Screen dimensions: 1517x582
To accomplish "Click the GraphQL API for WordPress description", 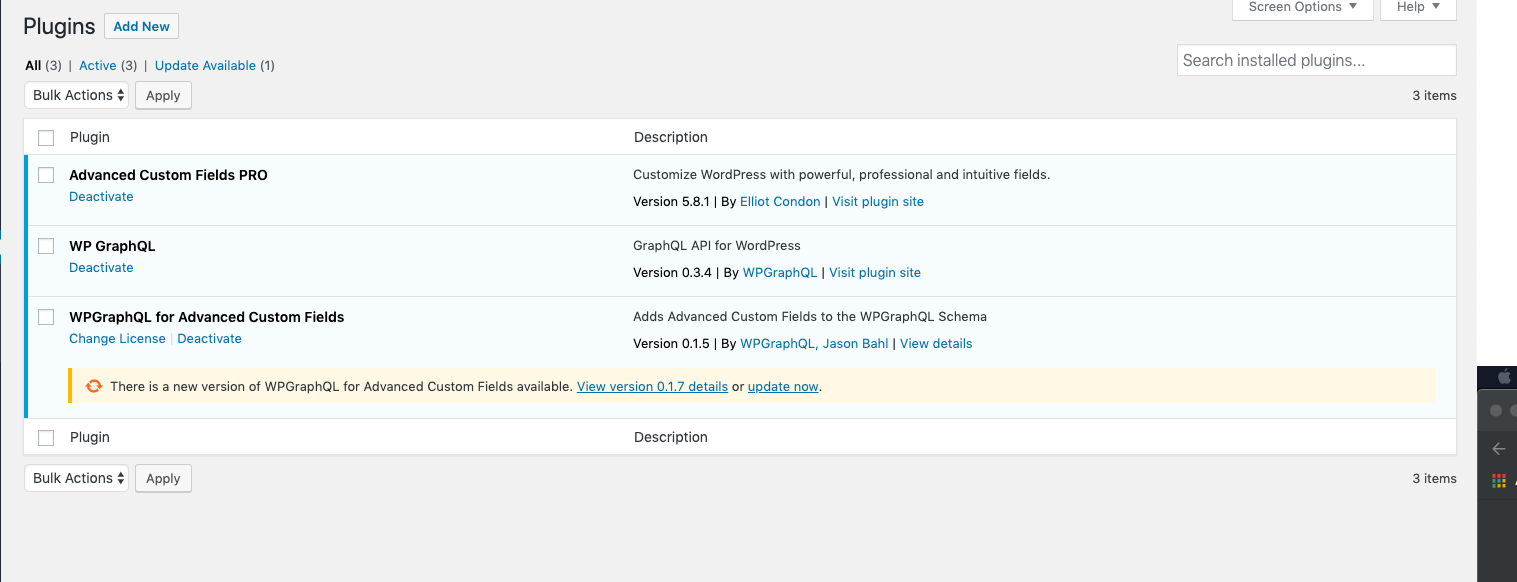I will point(717,245).
